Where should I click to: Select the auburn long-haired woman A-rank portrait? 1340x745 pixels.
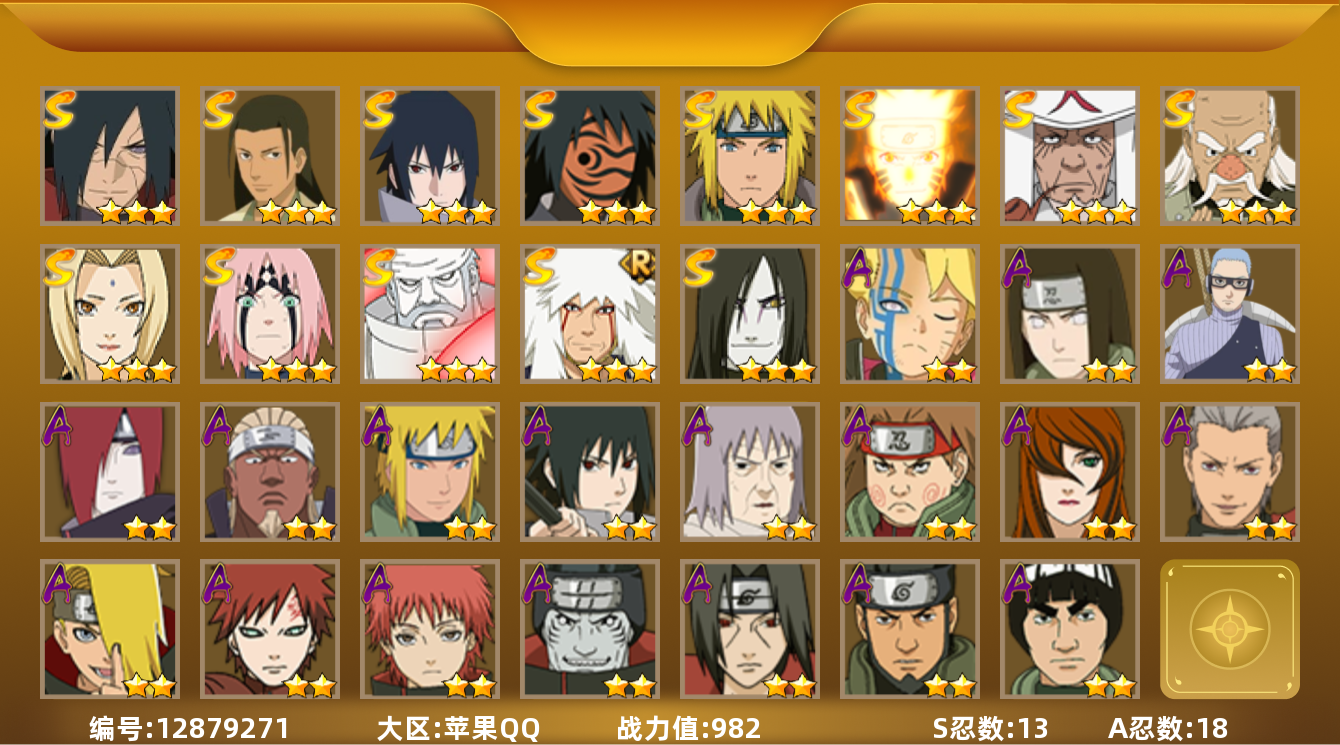tap(1070, 472)
